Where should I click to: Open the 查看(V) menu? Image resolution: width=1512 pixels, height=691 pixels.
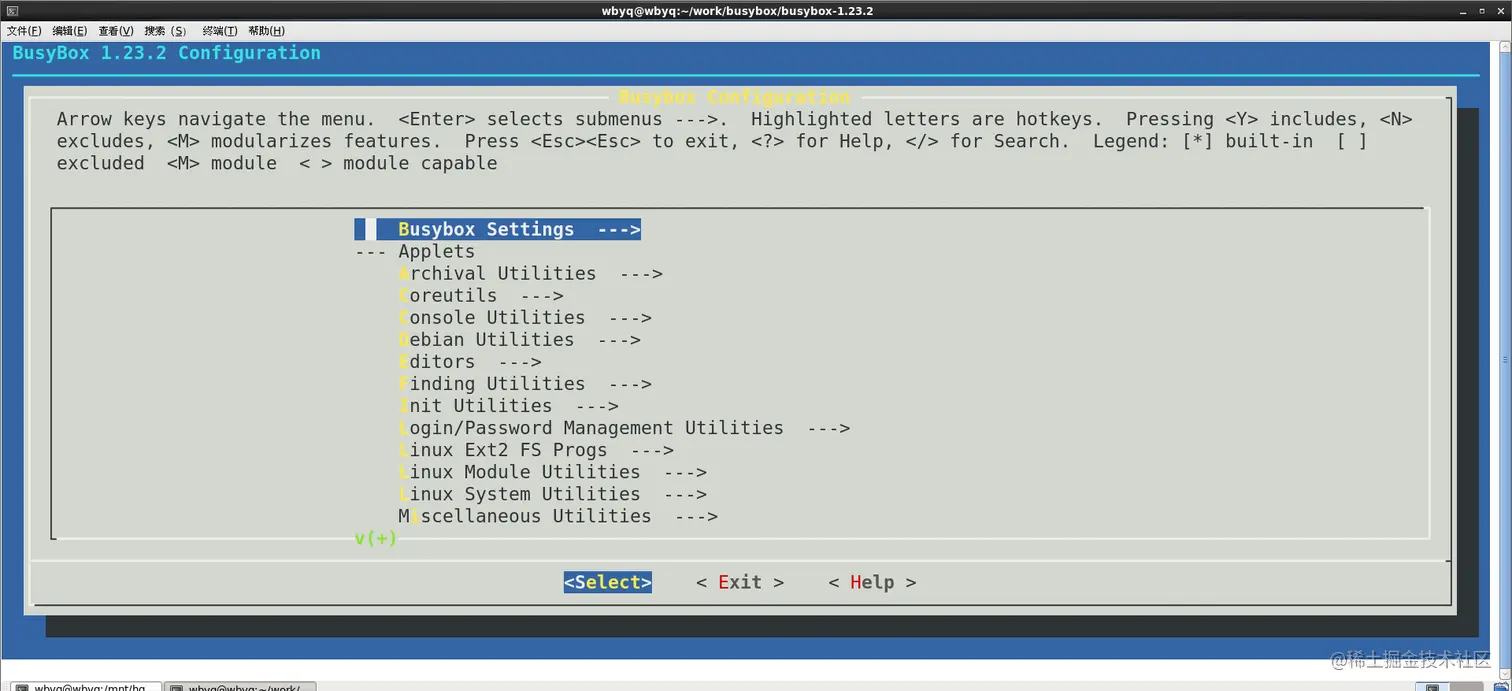(x=116, y=31)
